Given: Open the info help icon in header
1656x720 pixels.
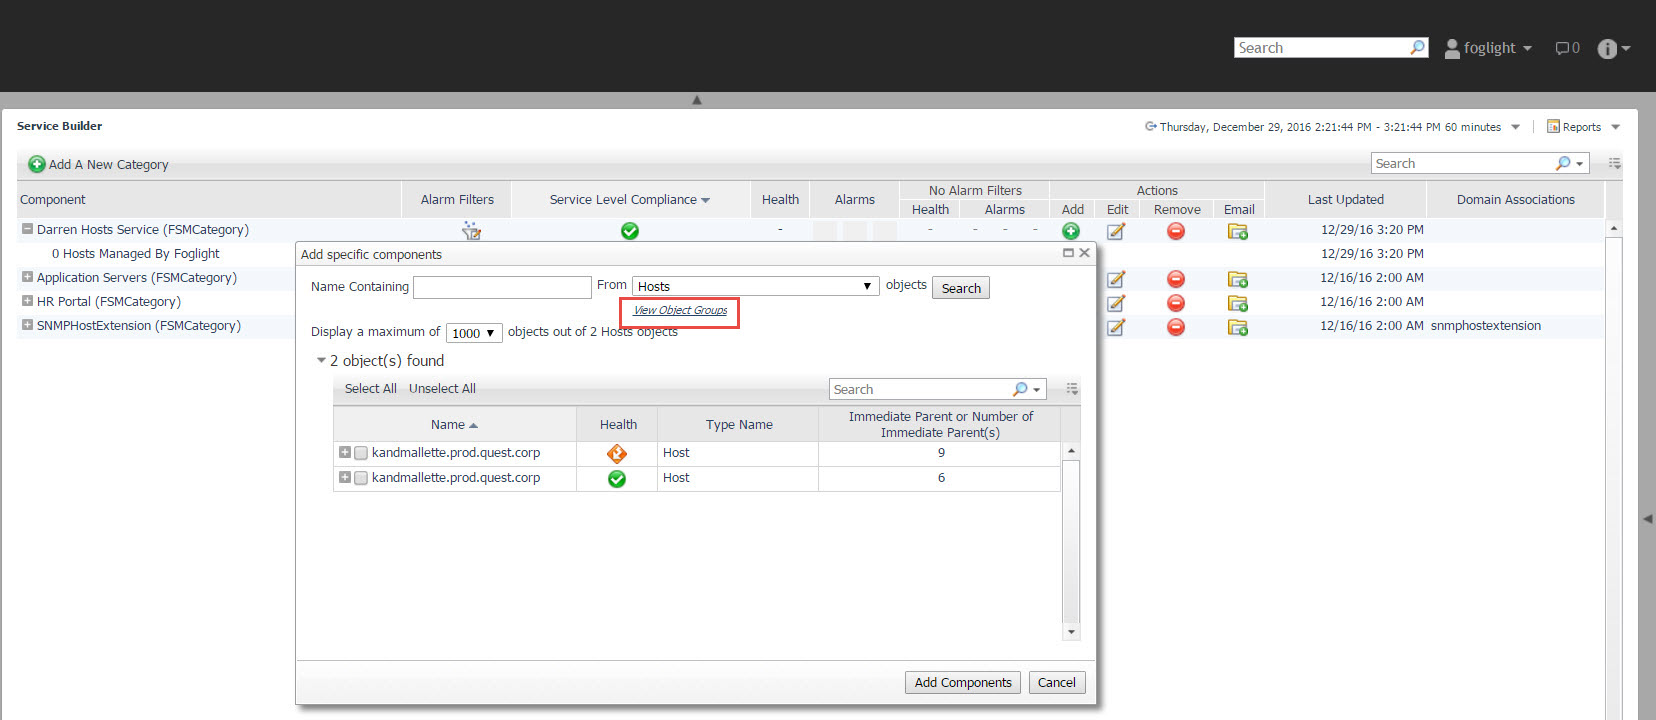Looking at the screenshot, I should [1607, 49].
